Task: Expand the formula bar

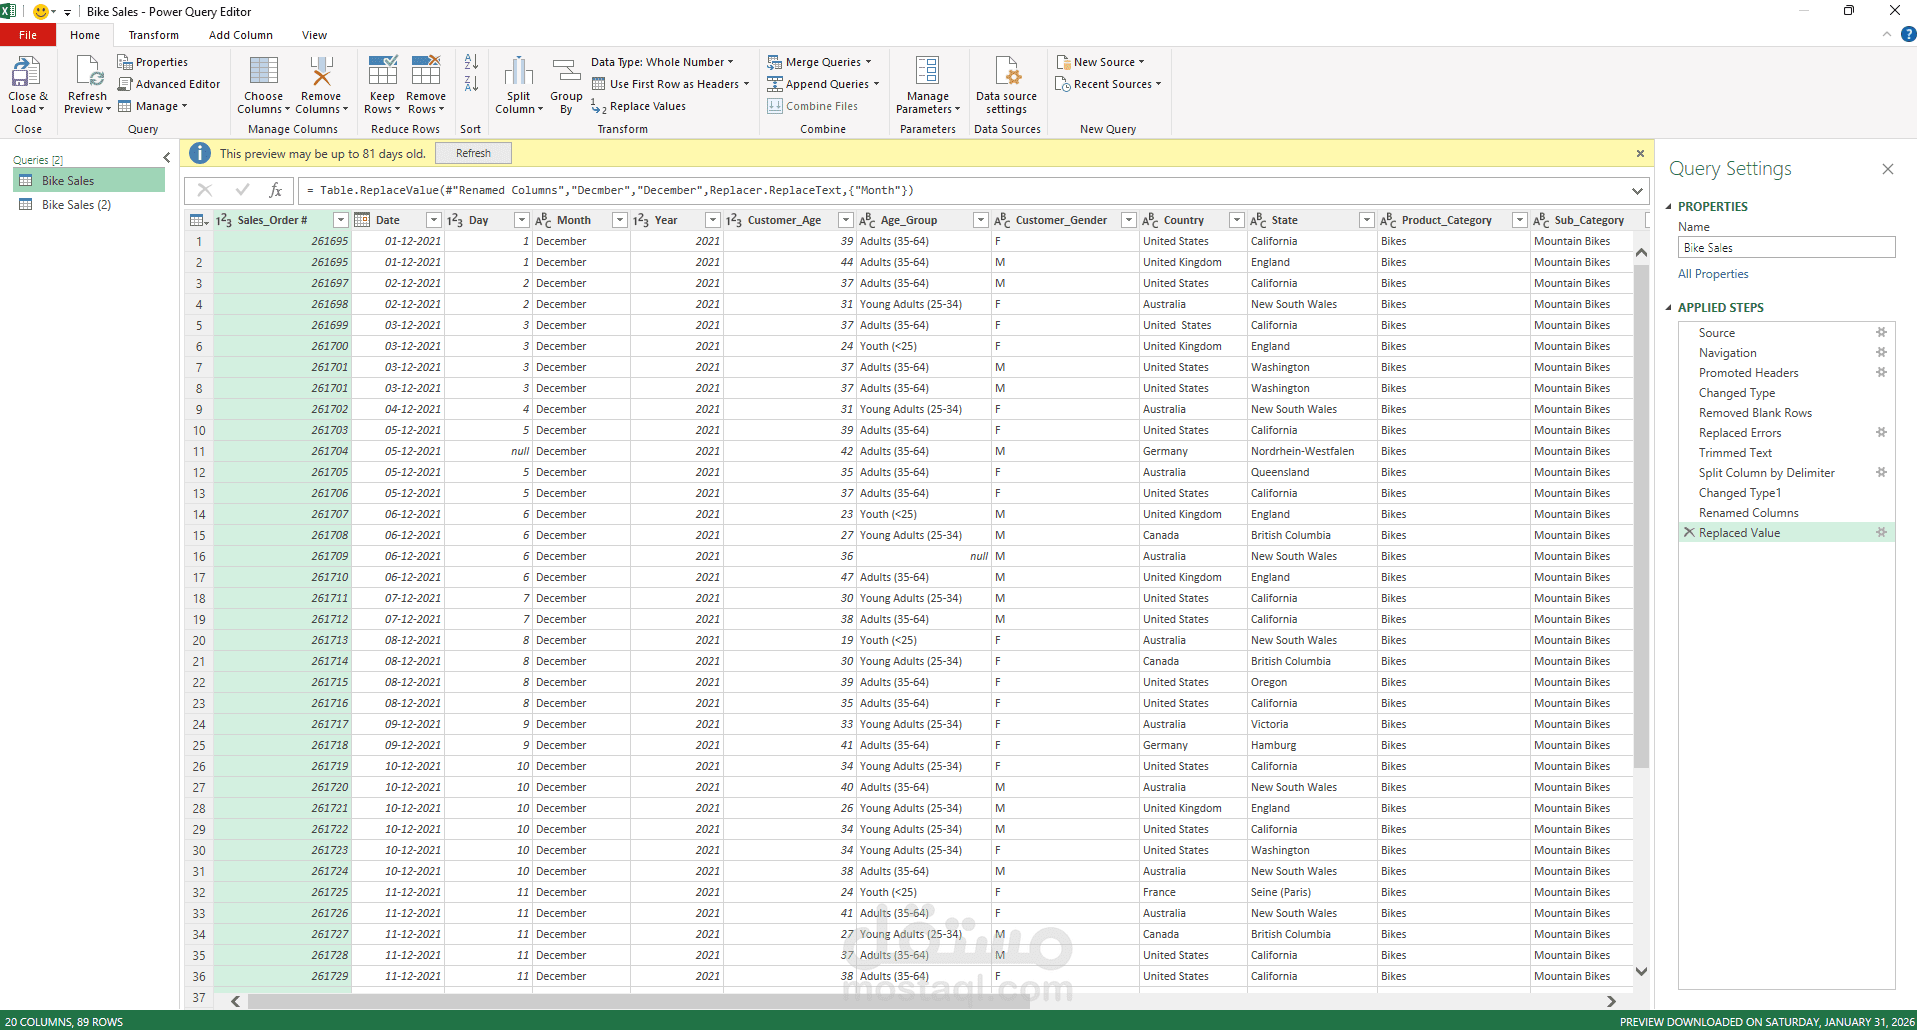Action: [x=1637, y=191]
